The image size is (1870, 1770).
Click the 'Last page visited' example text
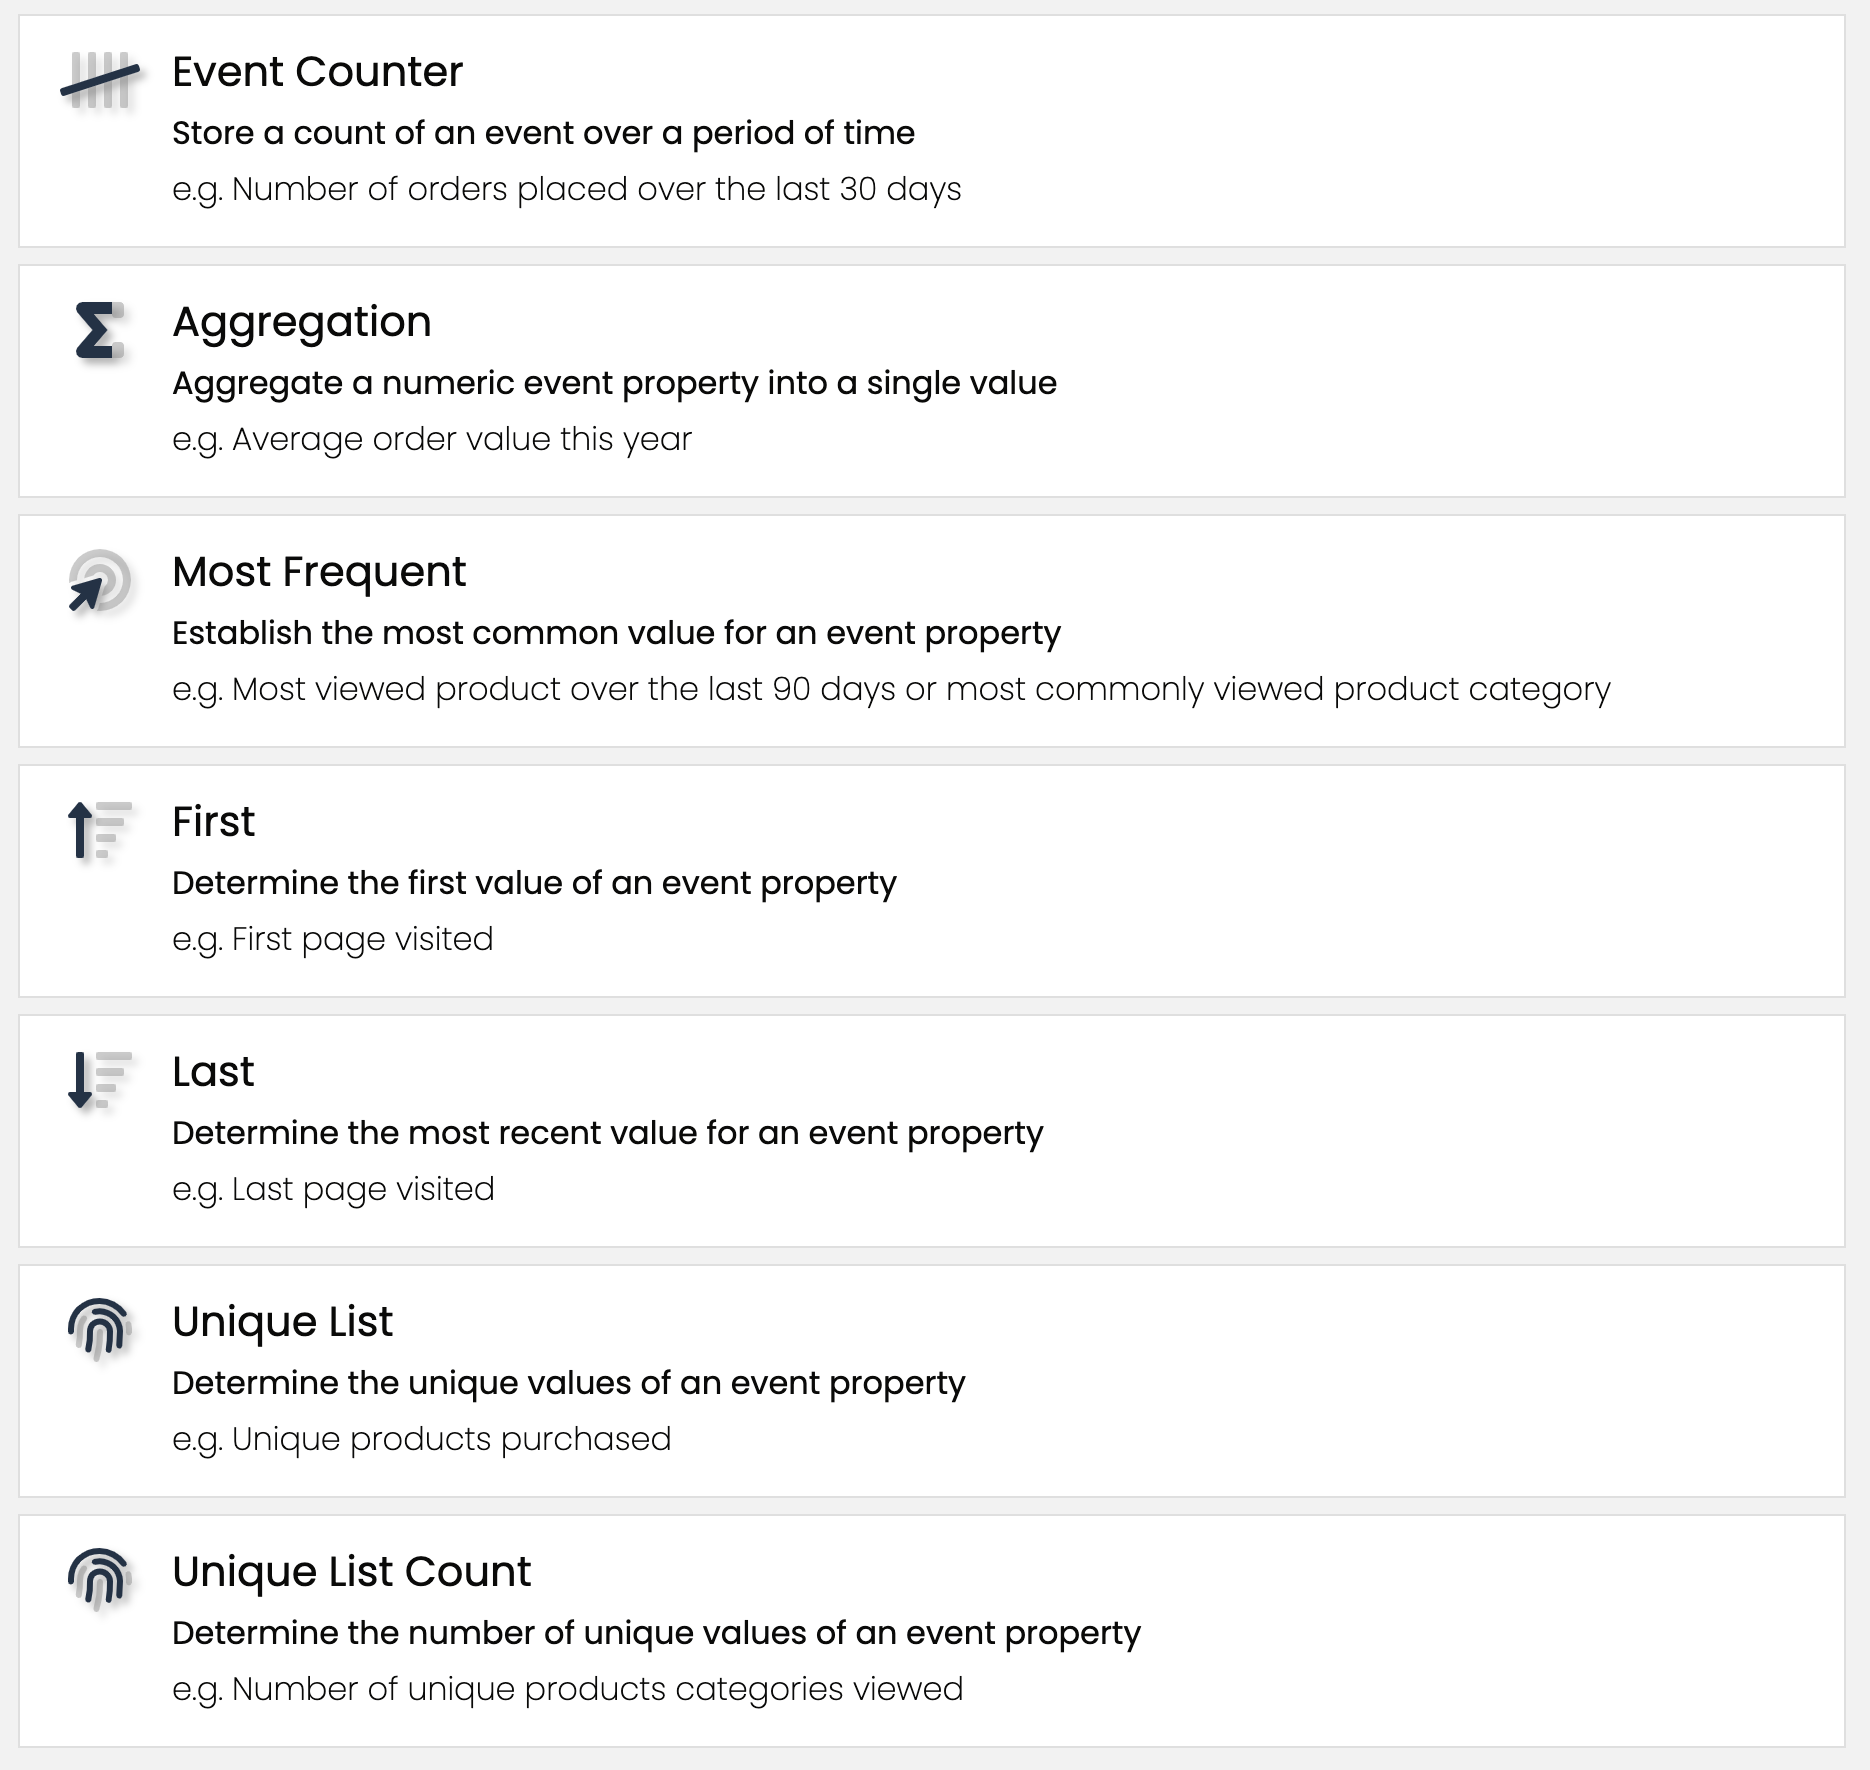tap(333, 1189)
